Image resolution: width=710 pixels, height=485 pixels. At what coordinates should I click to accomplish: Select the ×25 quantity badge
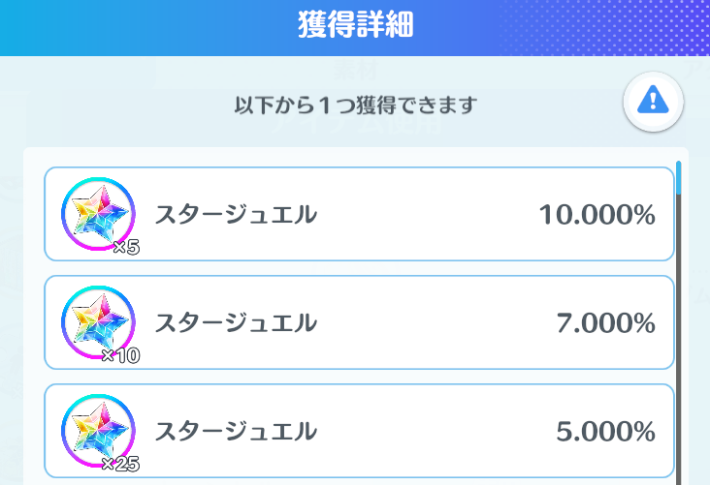click(x=122, y=464)
